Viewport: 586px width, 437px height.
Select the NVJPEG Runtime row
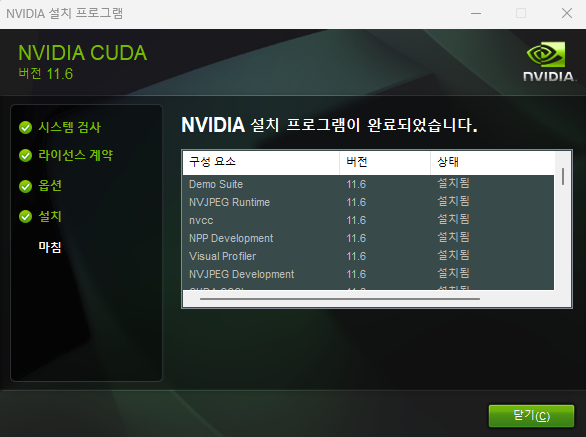coord(368,202)
